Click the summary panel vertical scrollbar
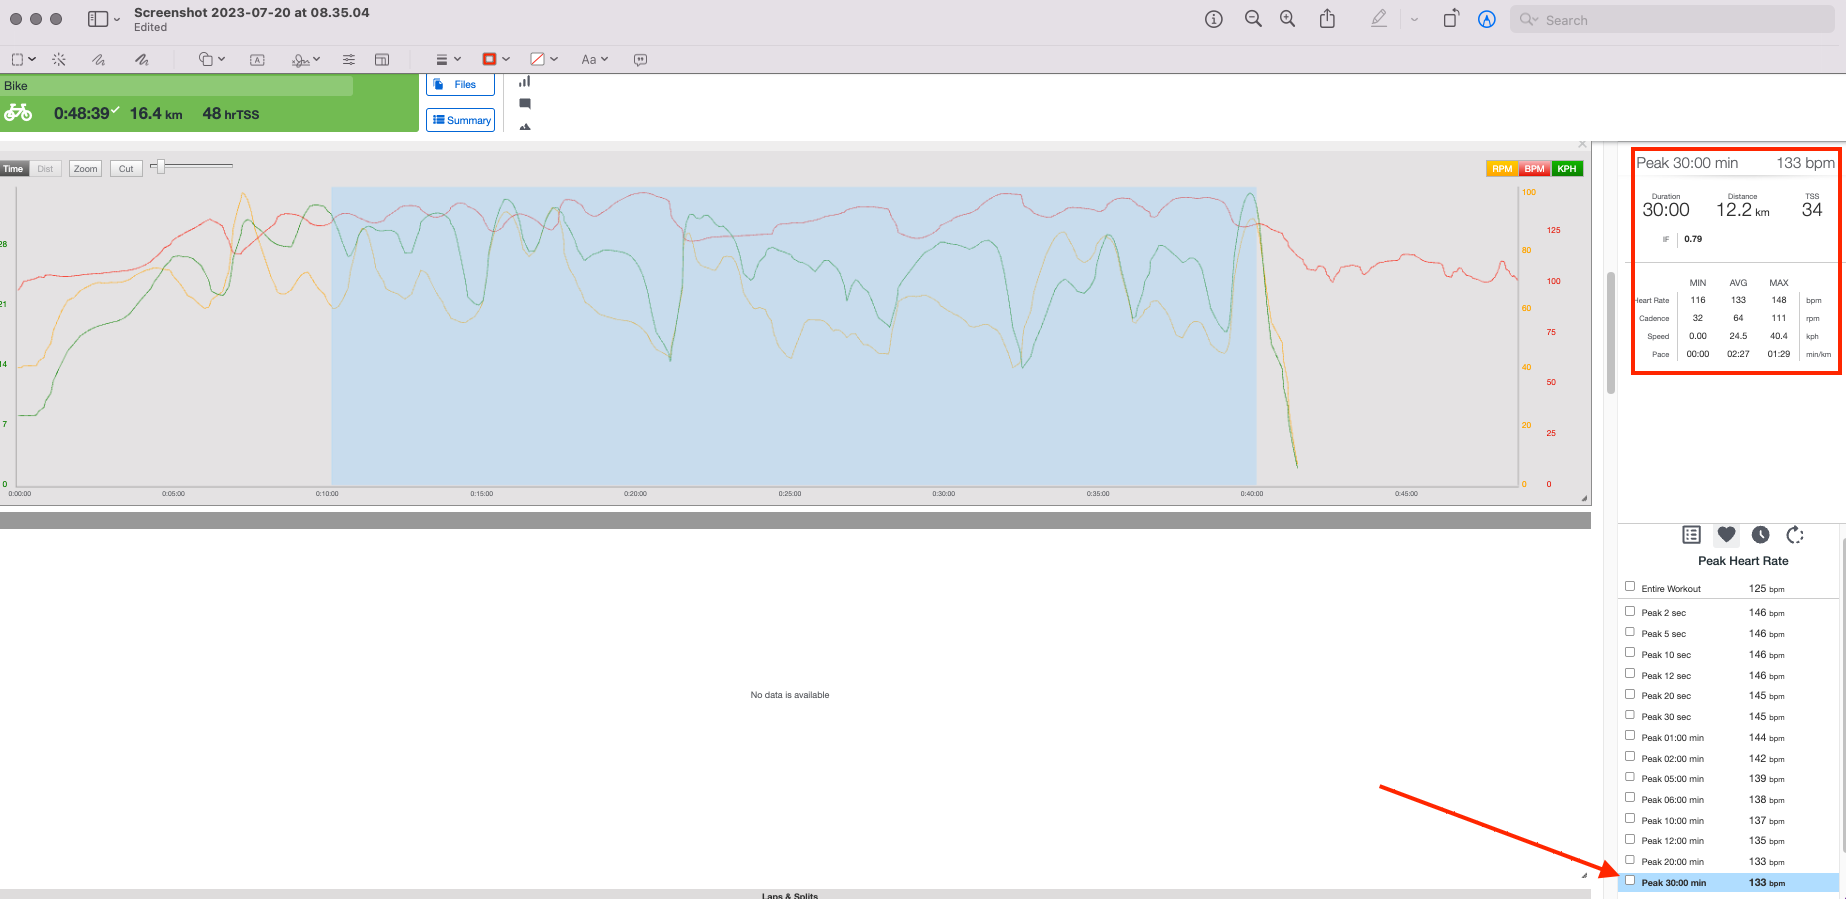 pos(1610,333)
